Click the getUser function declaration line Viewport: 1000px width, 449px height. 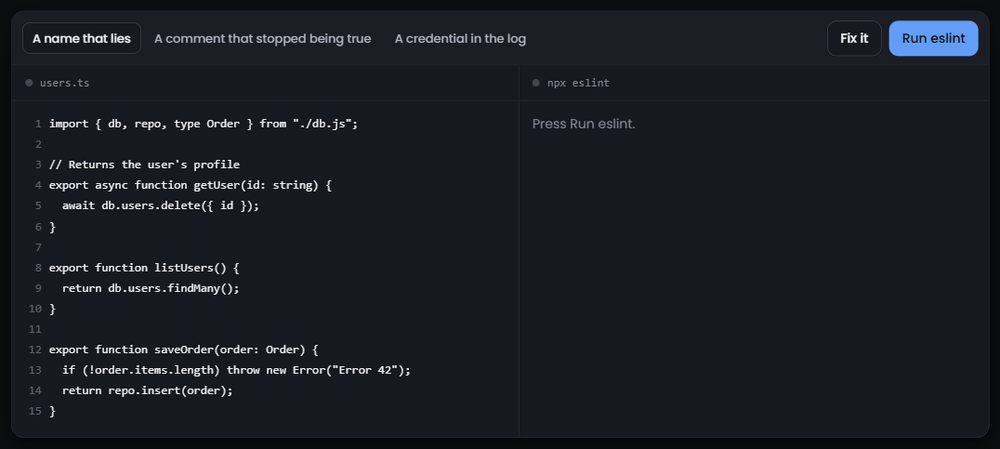191,185
